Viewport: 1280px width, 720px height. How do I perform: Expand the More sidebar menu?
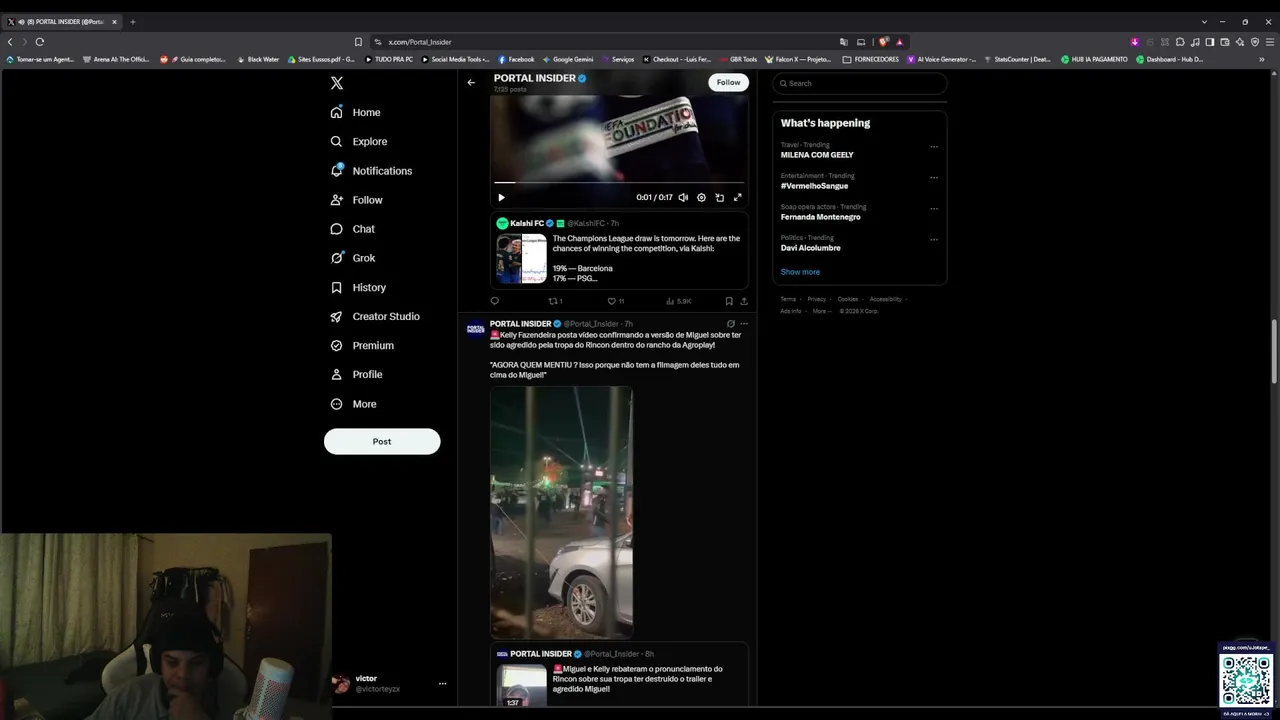pyautogui.click(x=354, y=404)
